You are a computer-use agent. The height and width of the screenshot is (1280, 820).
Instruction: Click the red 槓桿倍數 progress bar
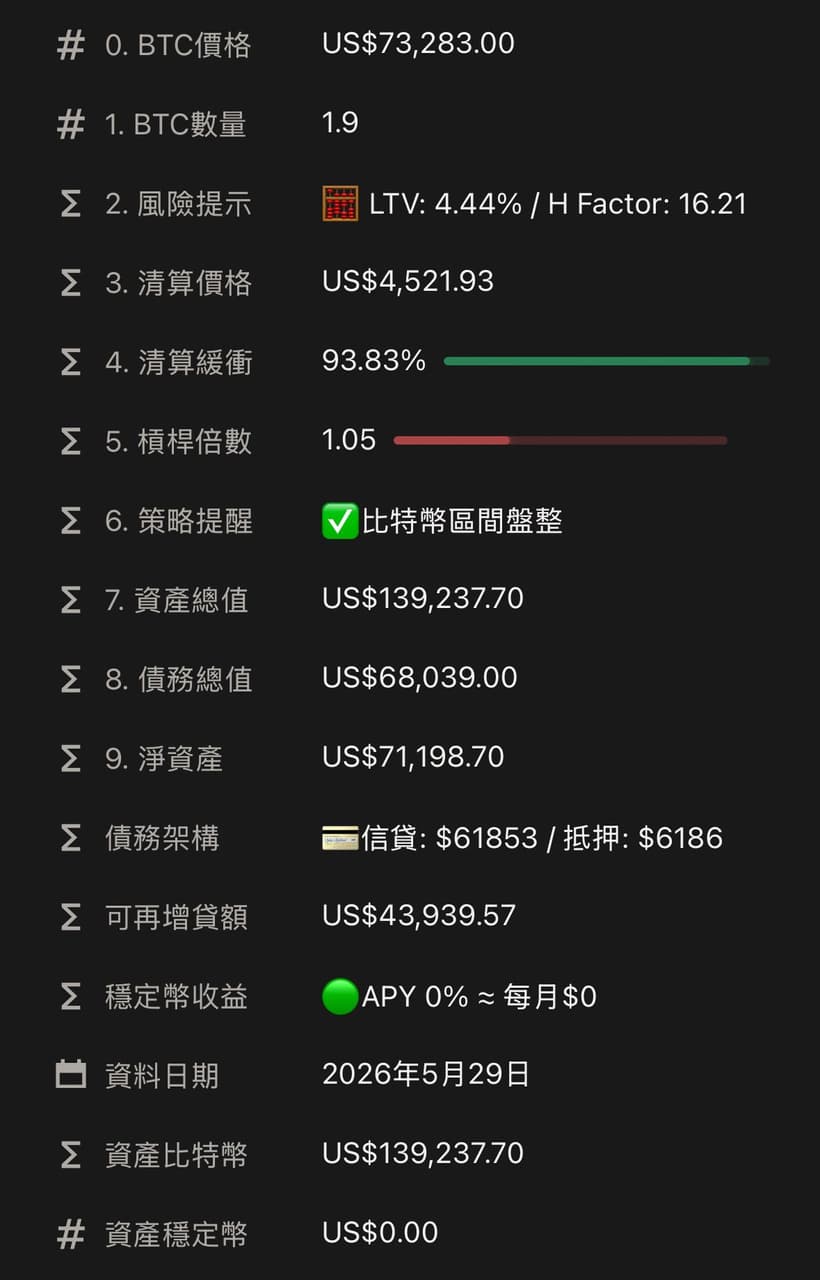click(x=560, y=440)
